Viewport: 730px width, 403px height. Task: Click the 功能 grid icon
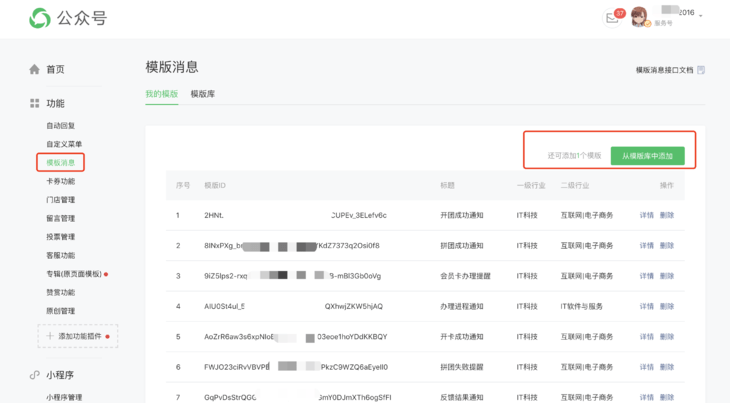click(34, 104)
